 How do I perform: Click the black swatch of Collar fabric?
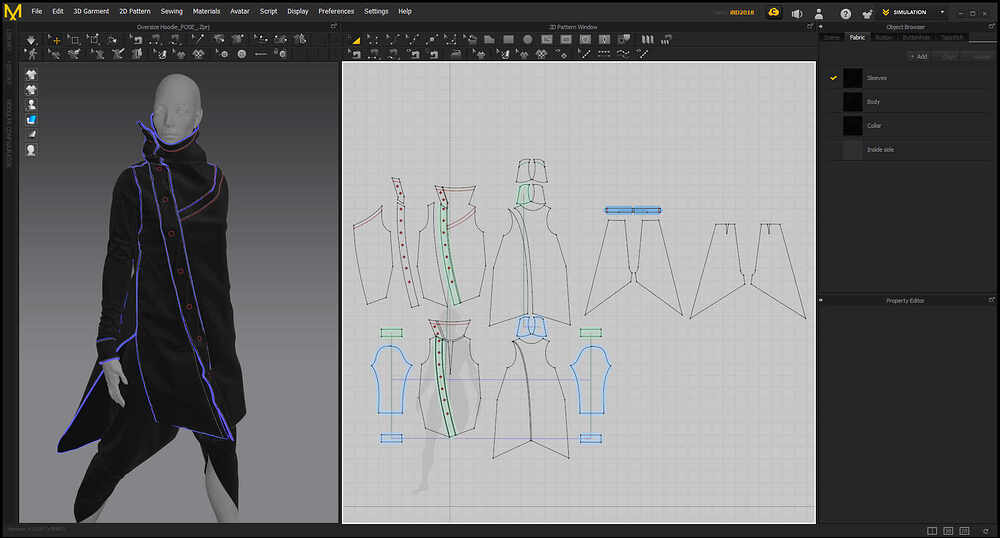pos(853,126)
